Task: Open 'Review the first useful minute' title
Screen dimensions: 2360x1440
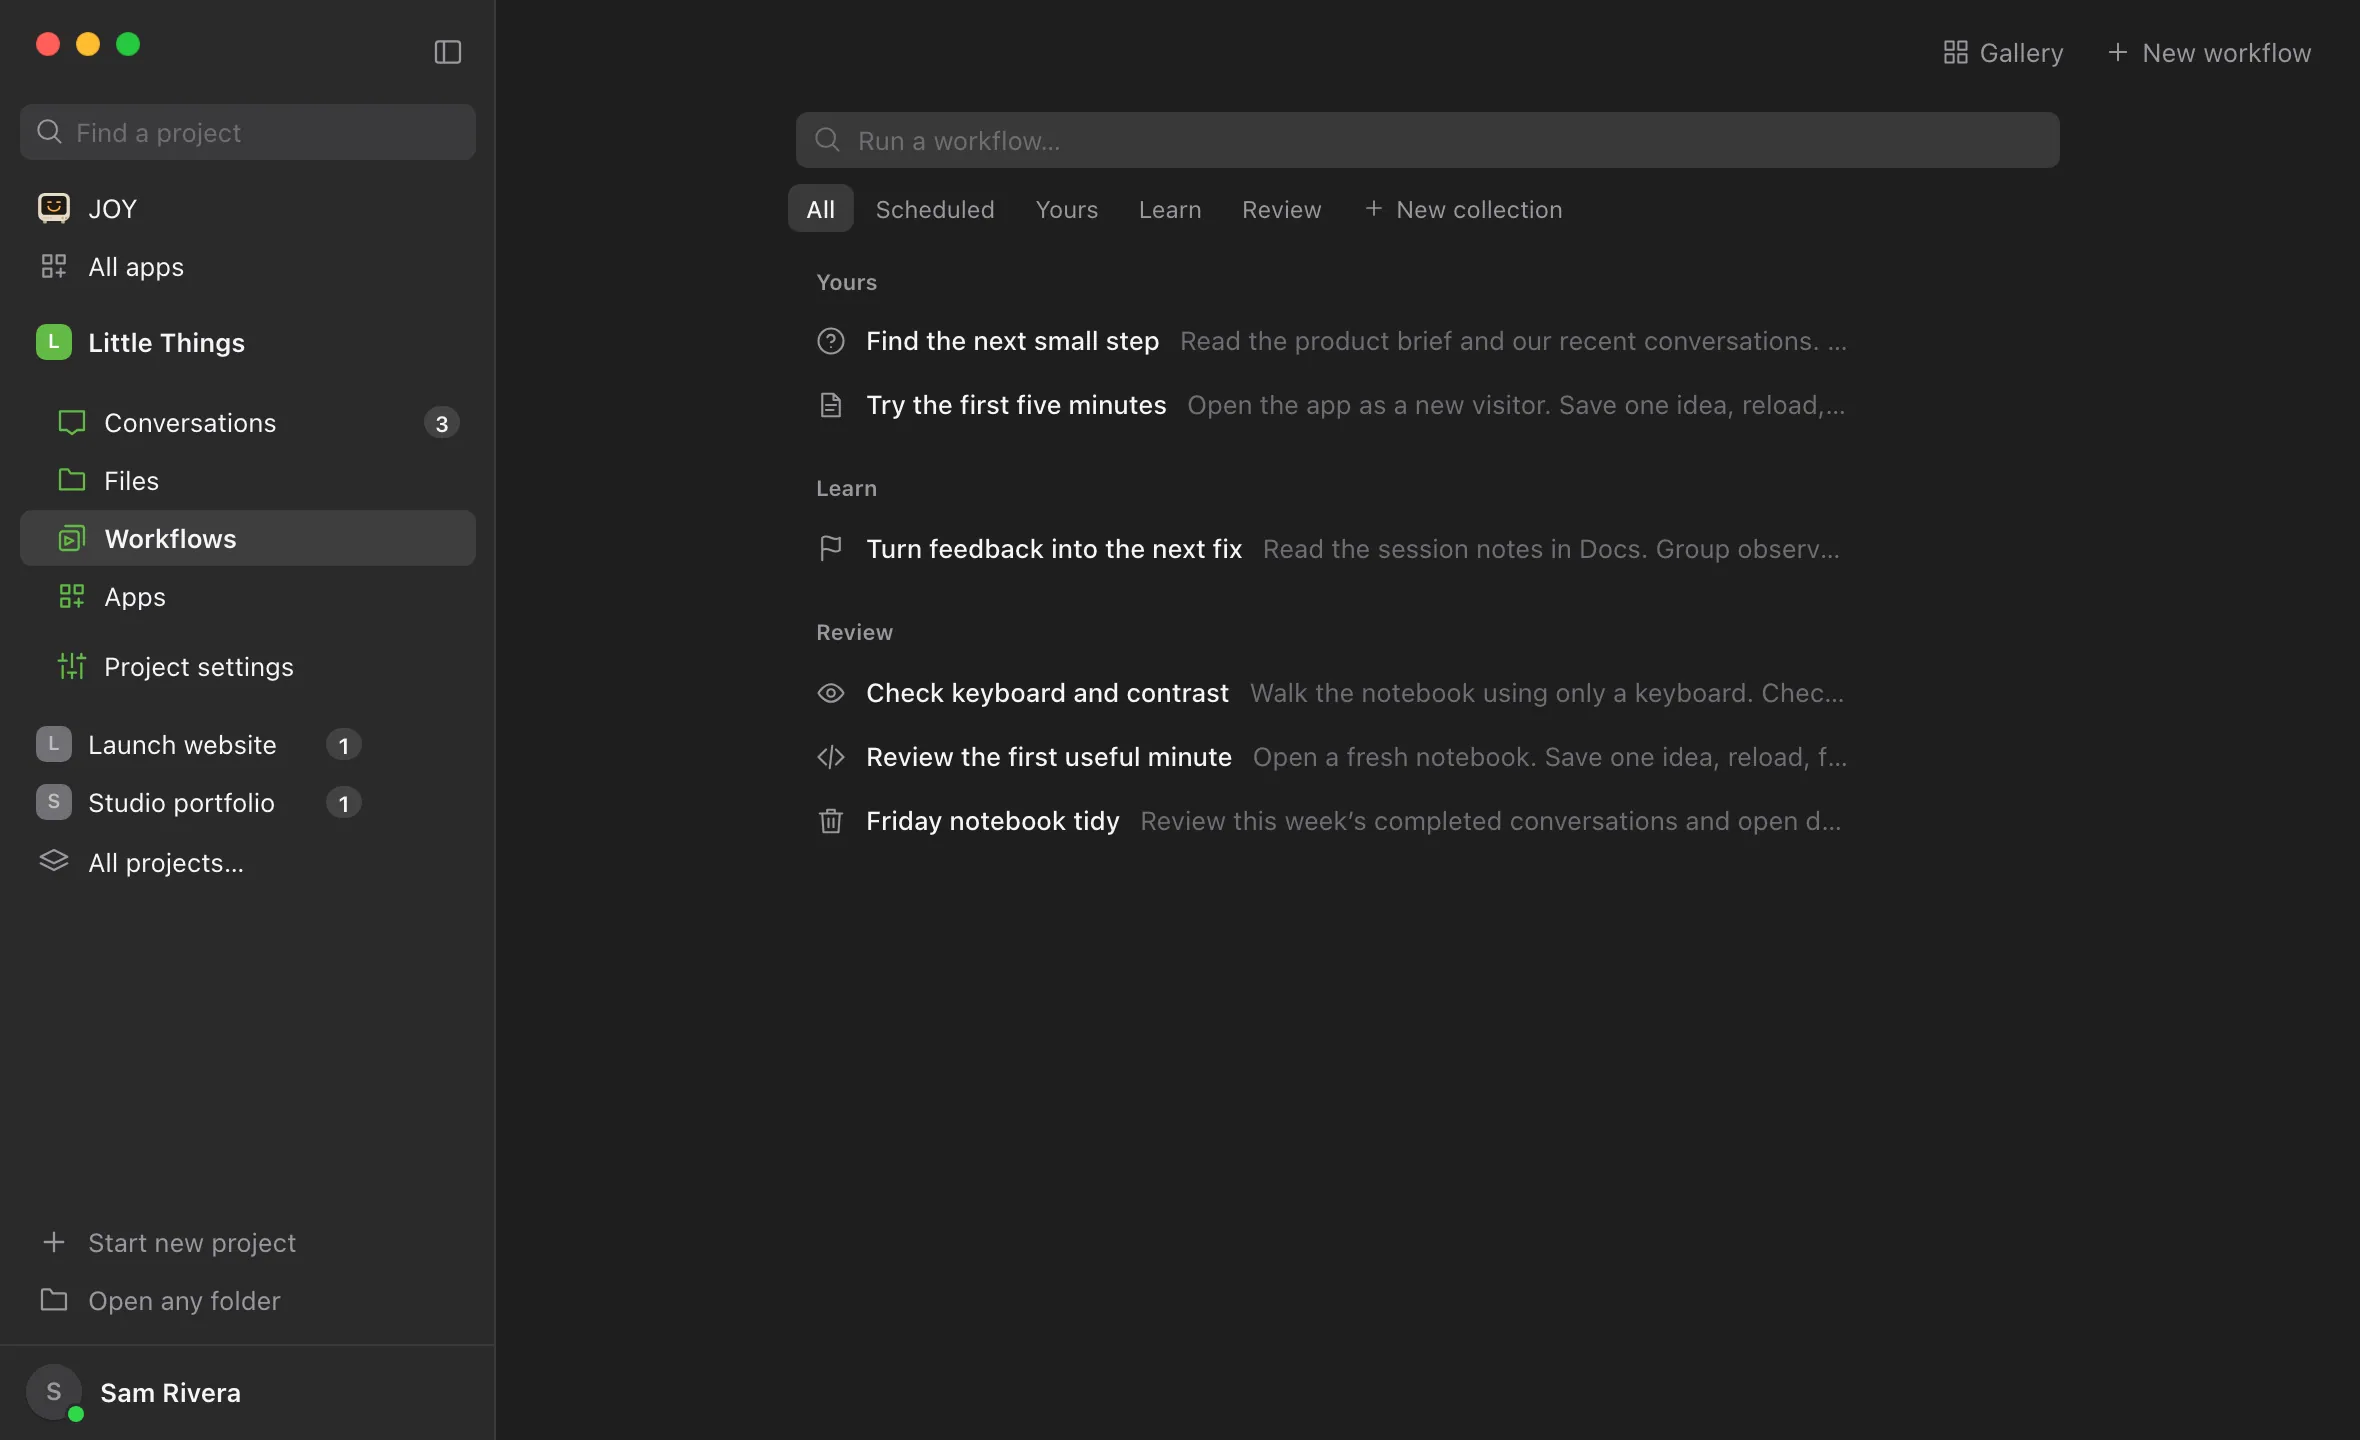Action: coord(1049,757)
